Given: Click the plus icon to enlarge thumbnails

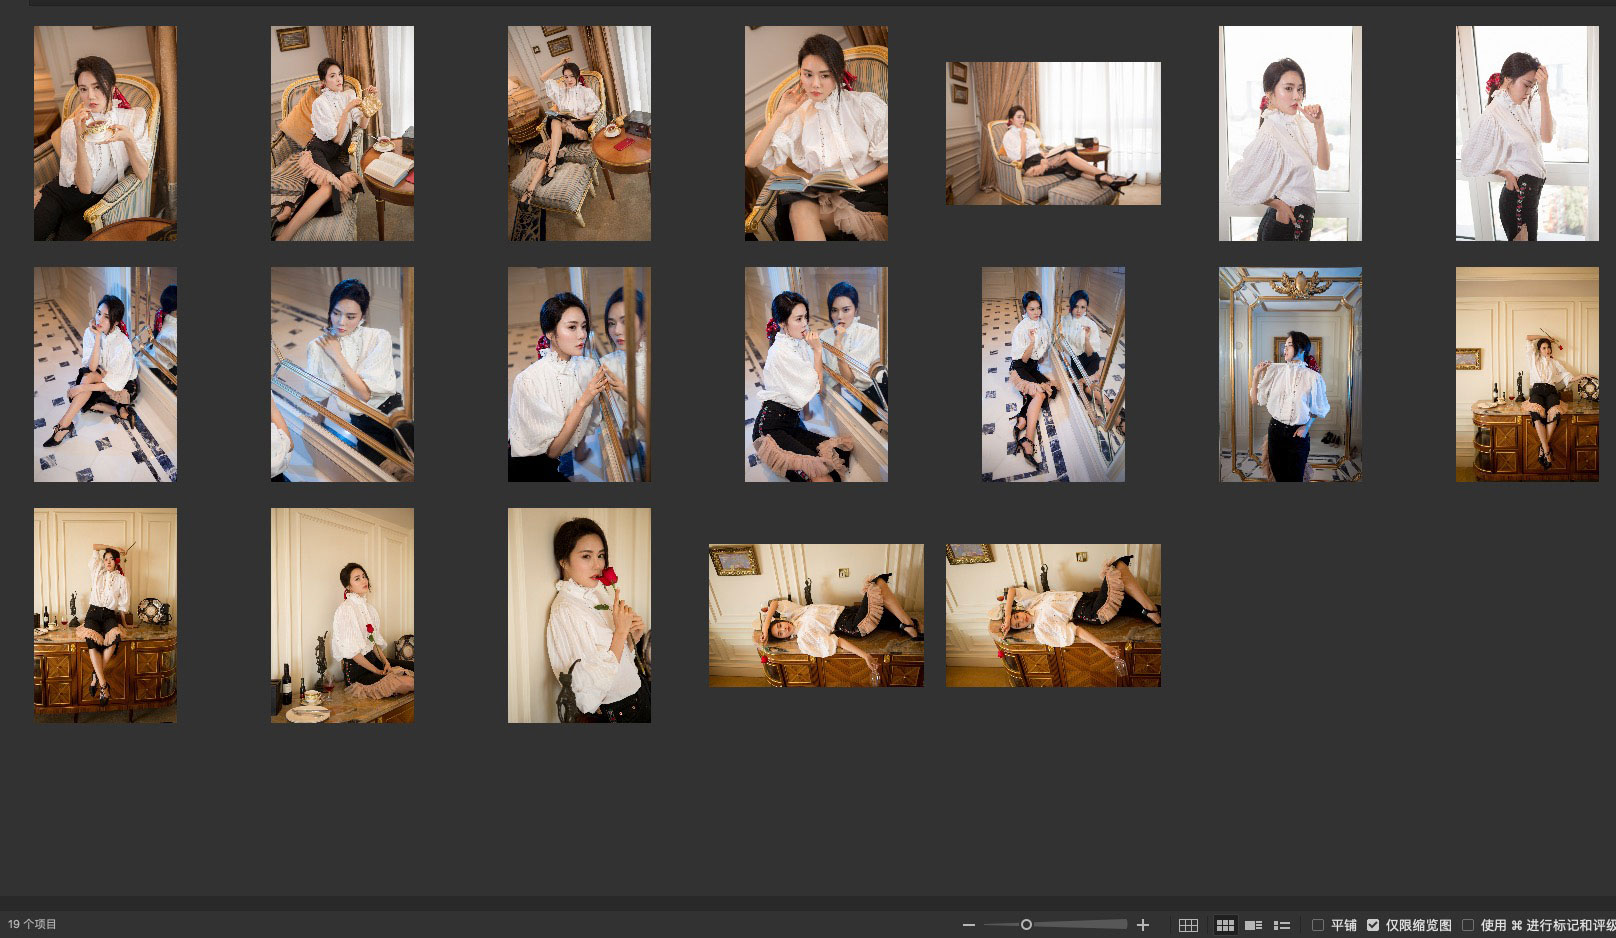Looking at the screenshot, I should click(x=1143, y=925).
